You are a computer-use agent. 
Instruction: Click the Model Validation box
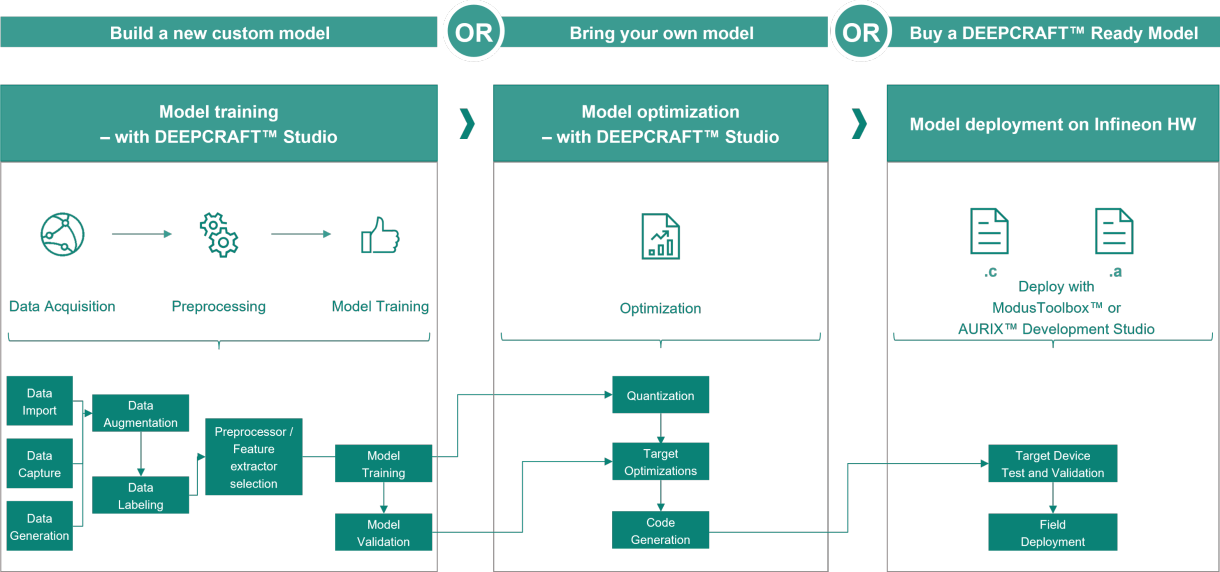coord(384,532)
